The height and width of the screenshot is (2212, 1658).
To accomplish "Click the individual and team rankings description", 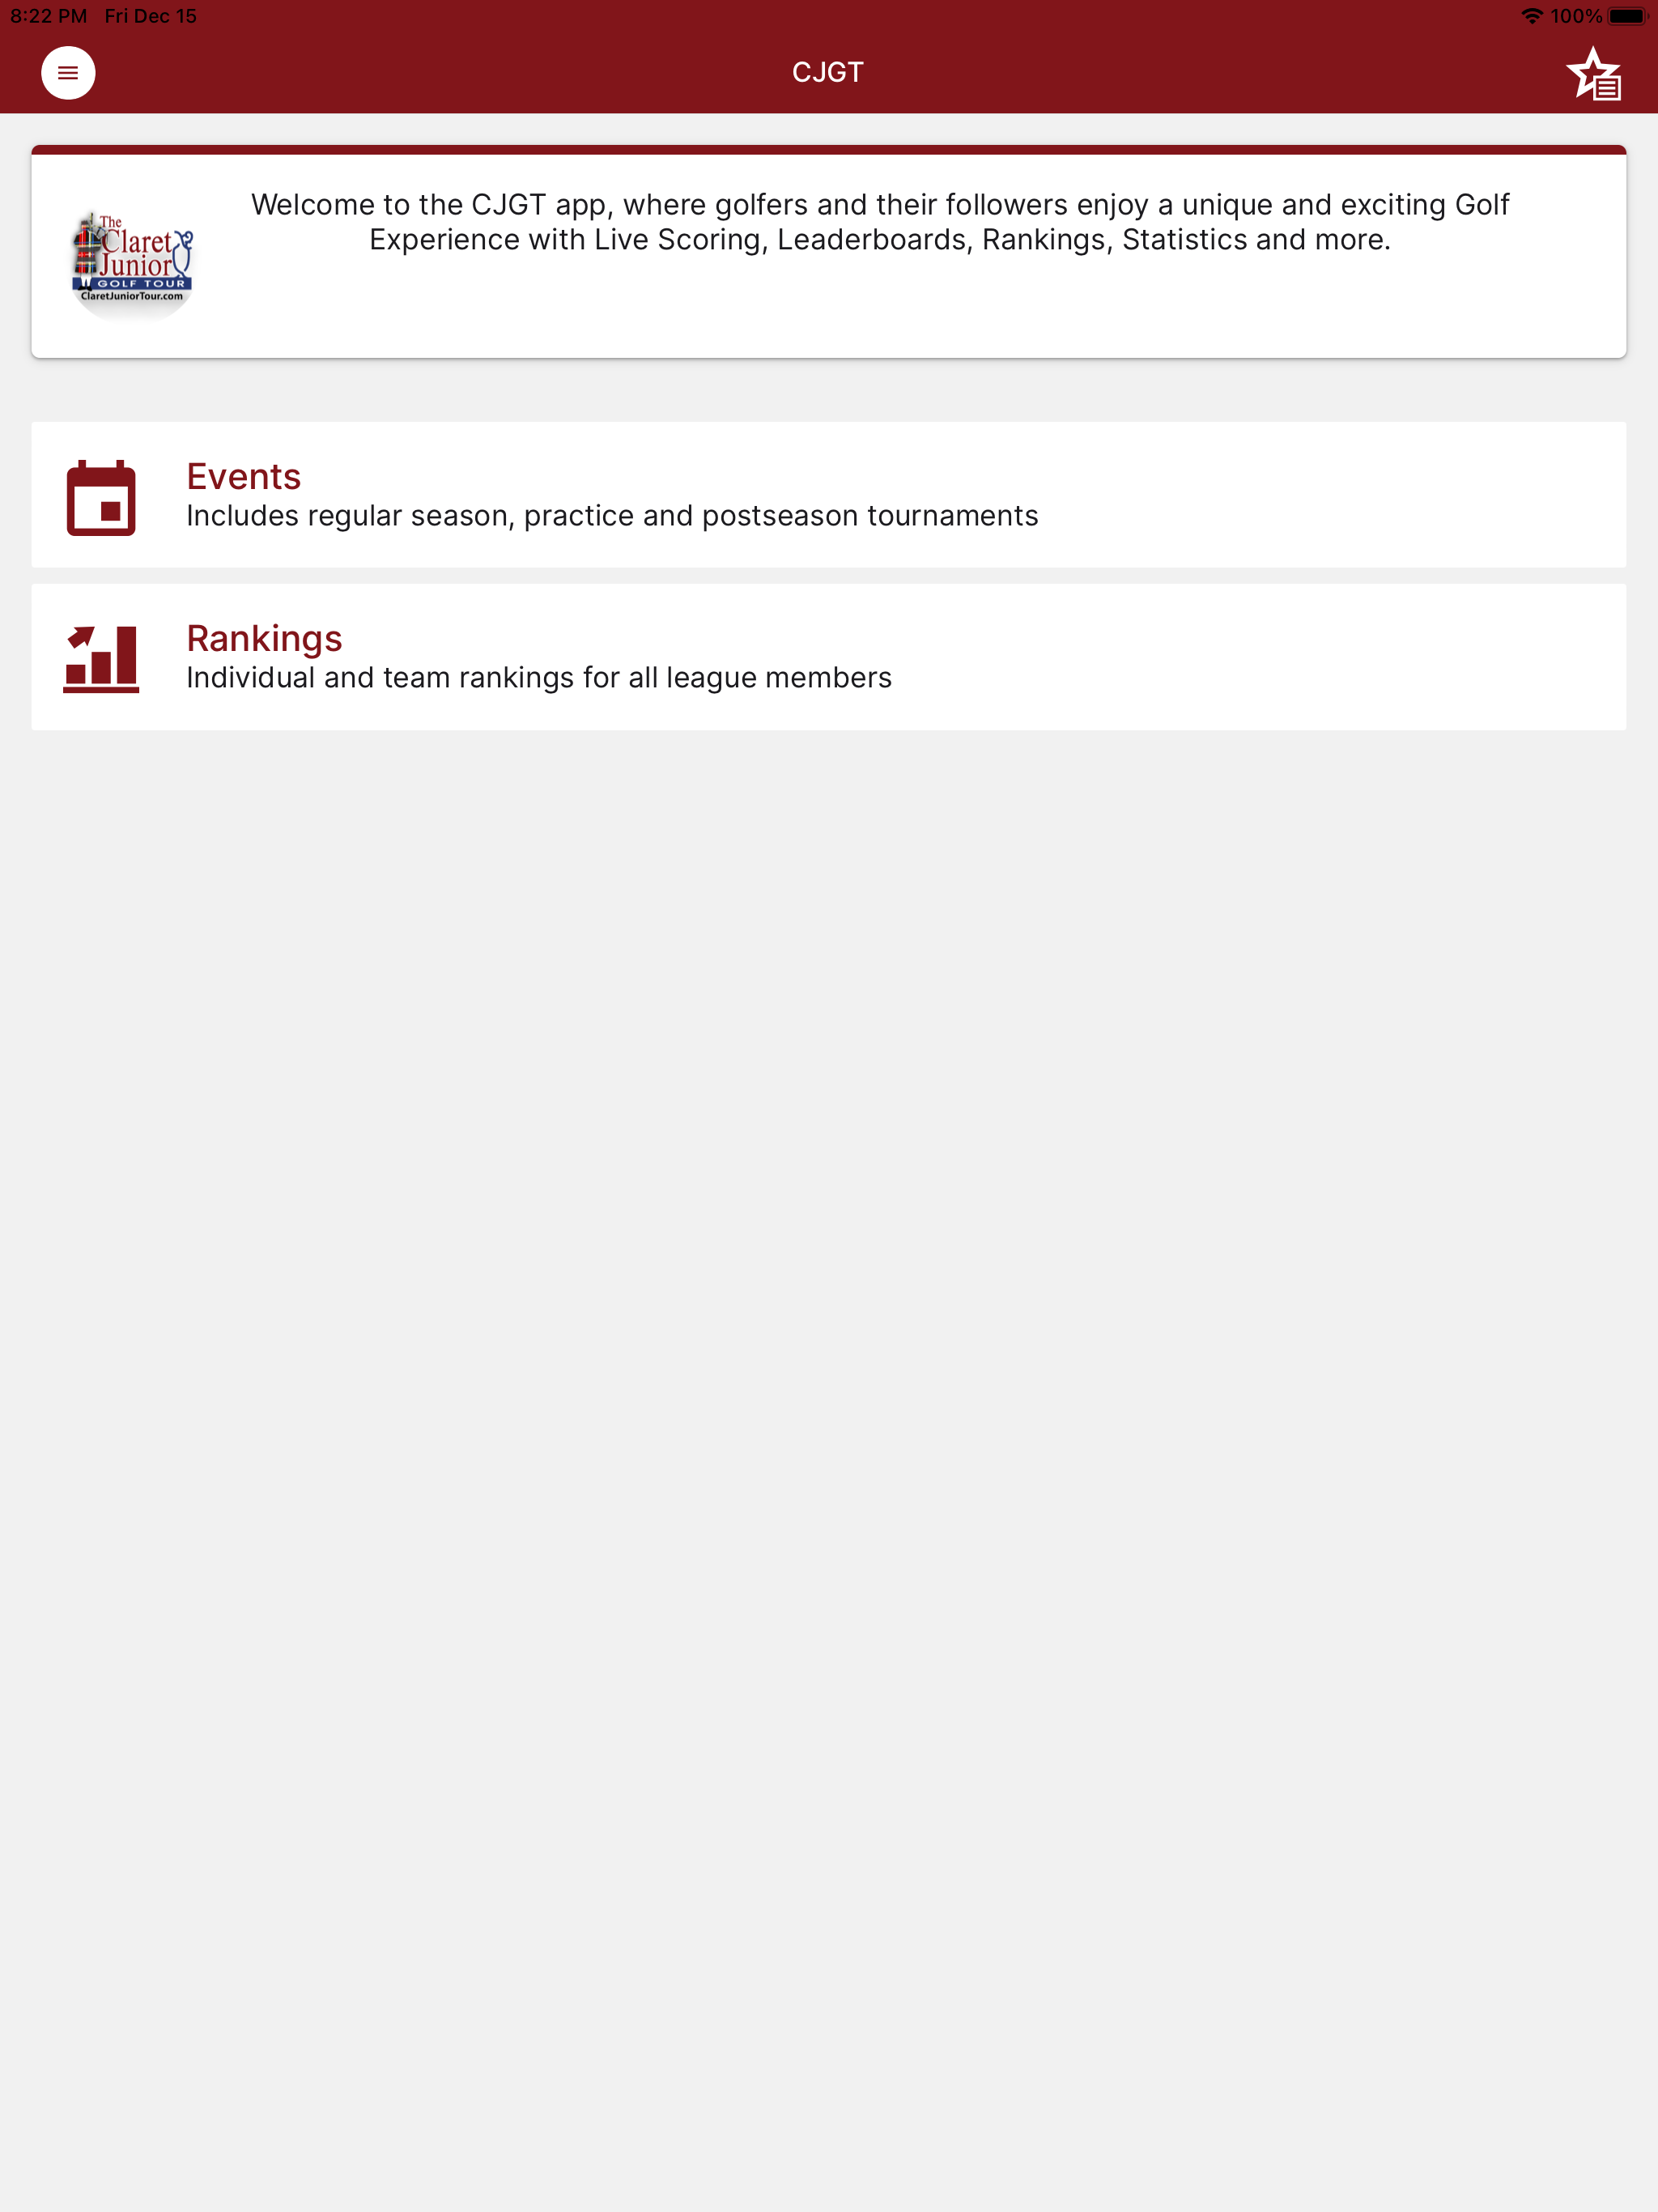I will click(539, 677).
